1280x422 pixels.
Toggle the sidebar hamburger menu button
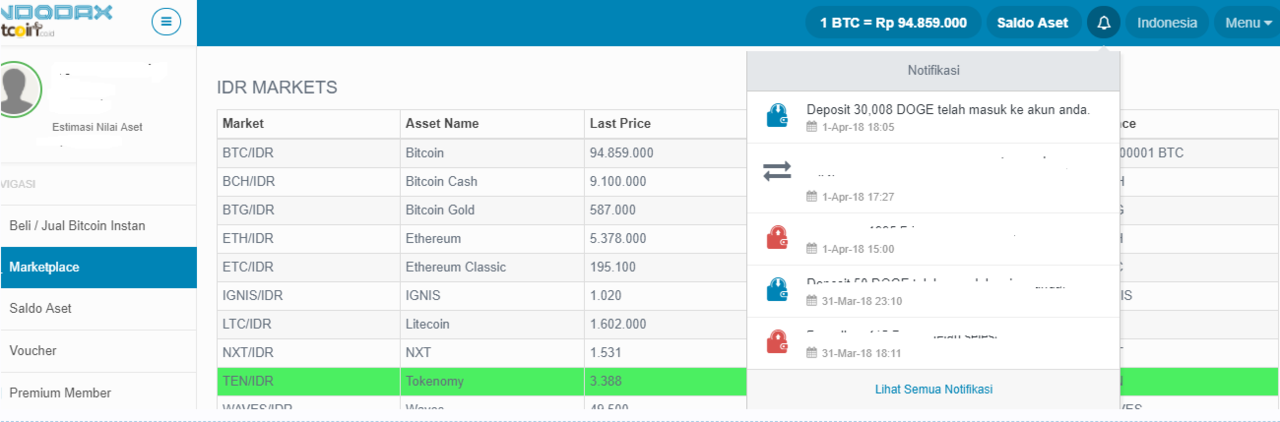click(166, 21)
